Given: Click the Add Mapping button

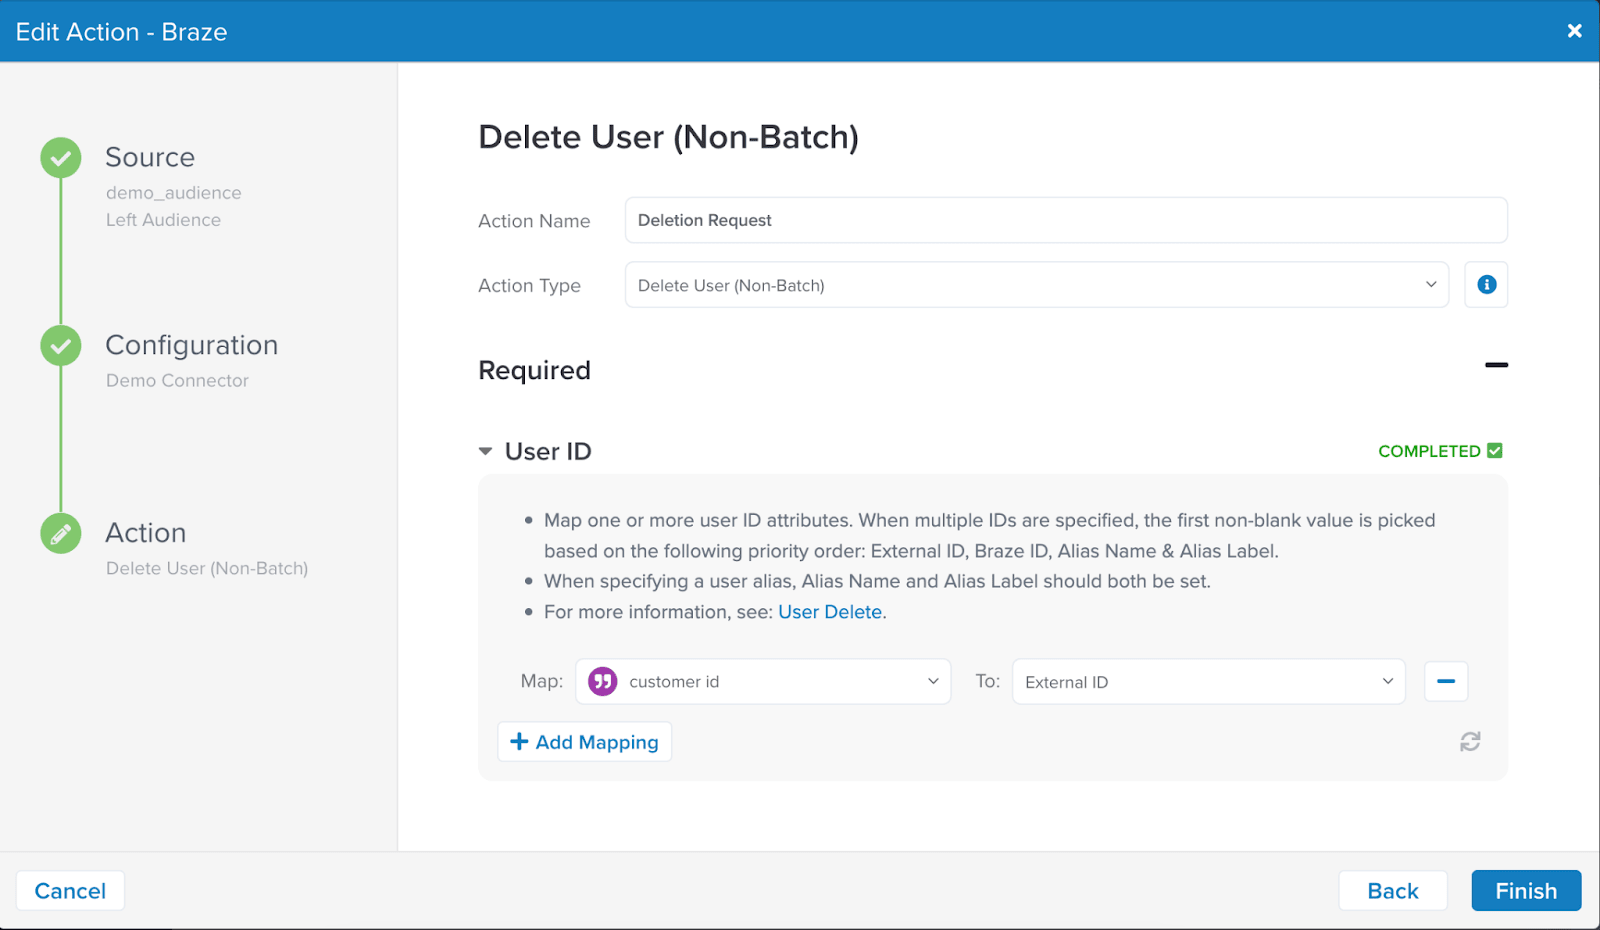Looking at the screenshot, I should point(585,742).
